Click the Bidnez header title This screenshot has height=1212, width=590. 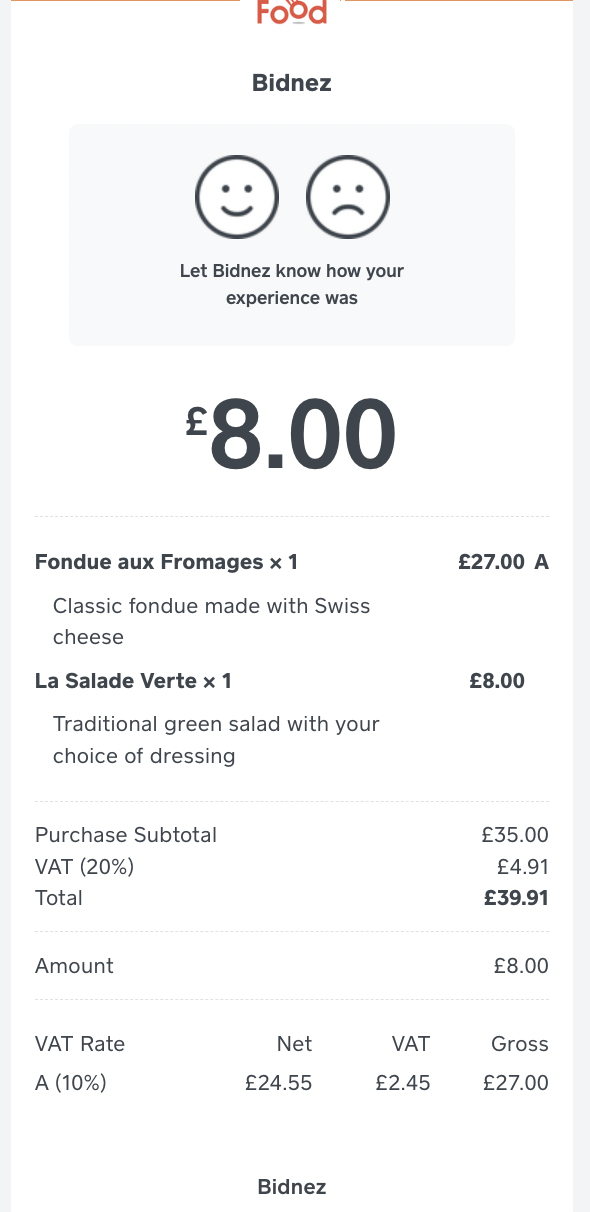click(x=291, y=83)
